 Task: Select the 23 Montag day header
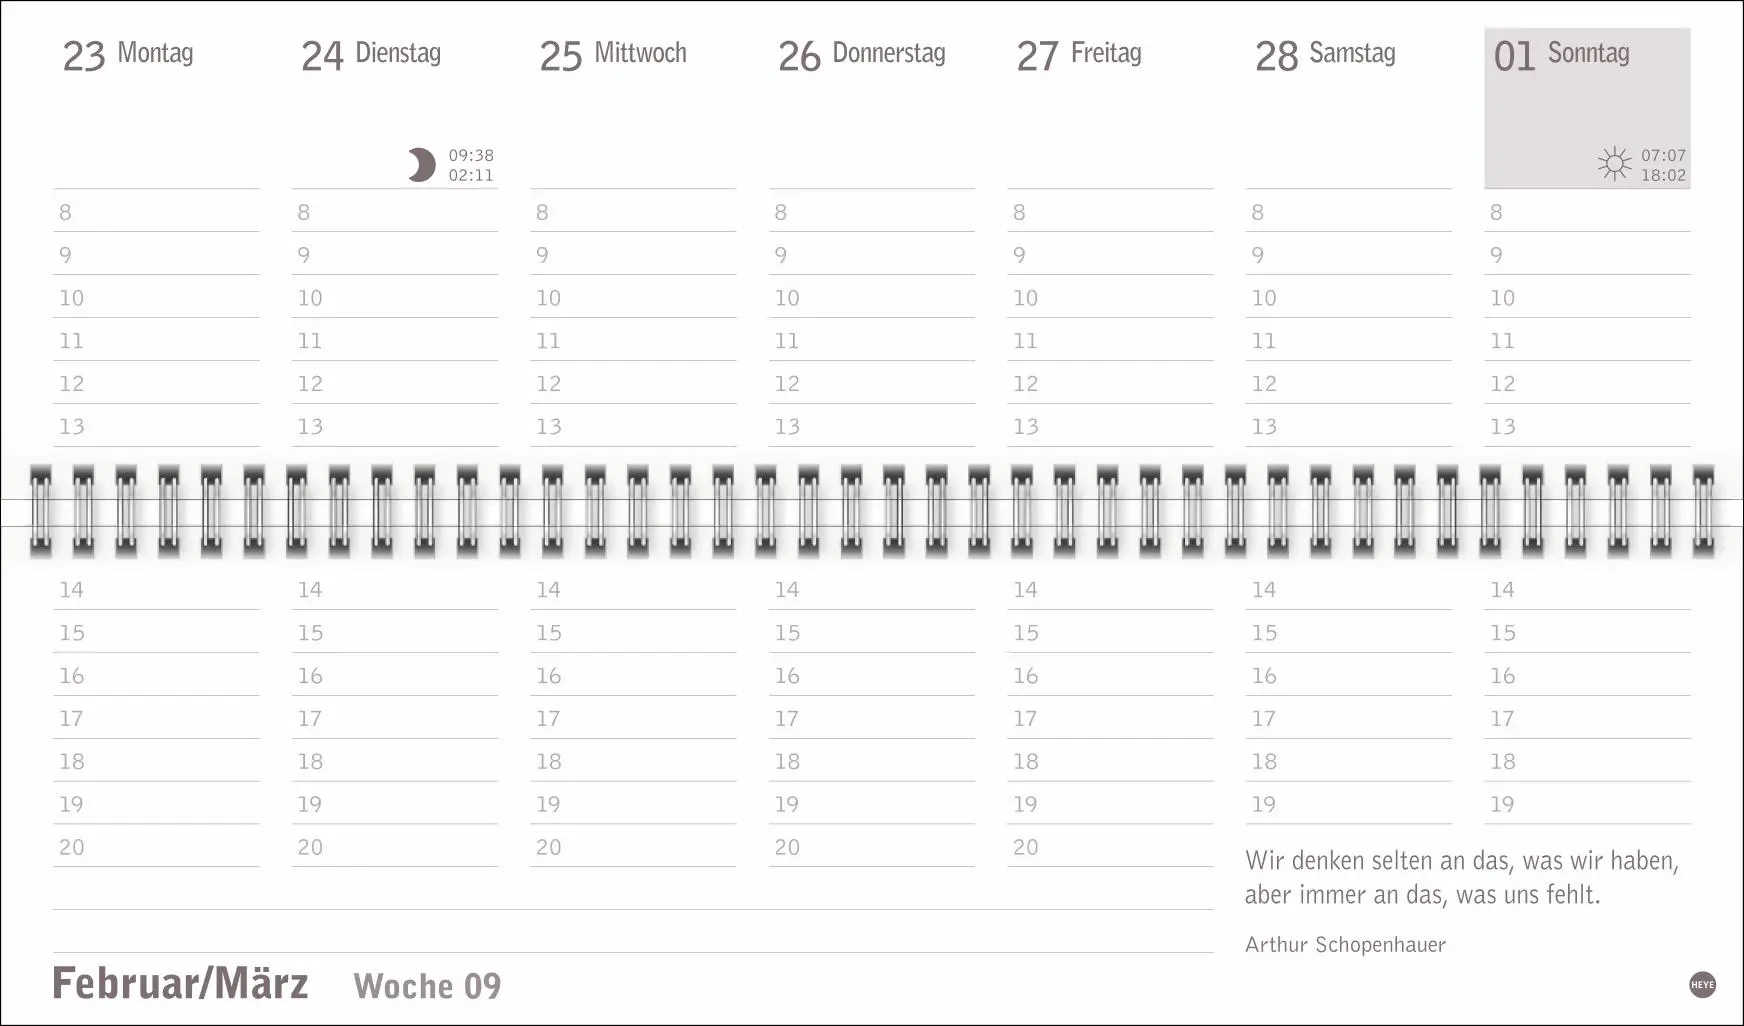(128, 55)
